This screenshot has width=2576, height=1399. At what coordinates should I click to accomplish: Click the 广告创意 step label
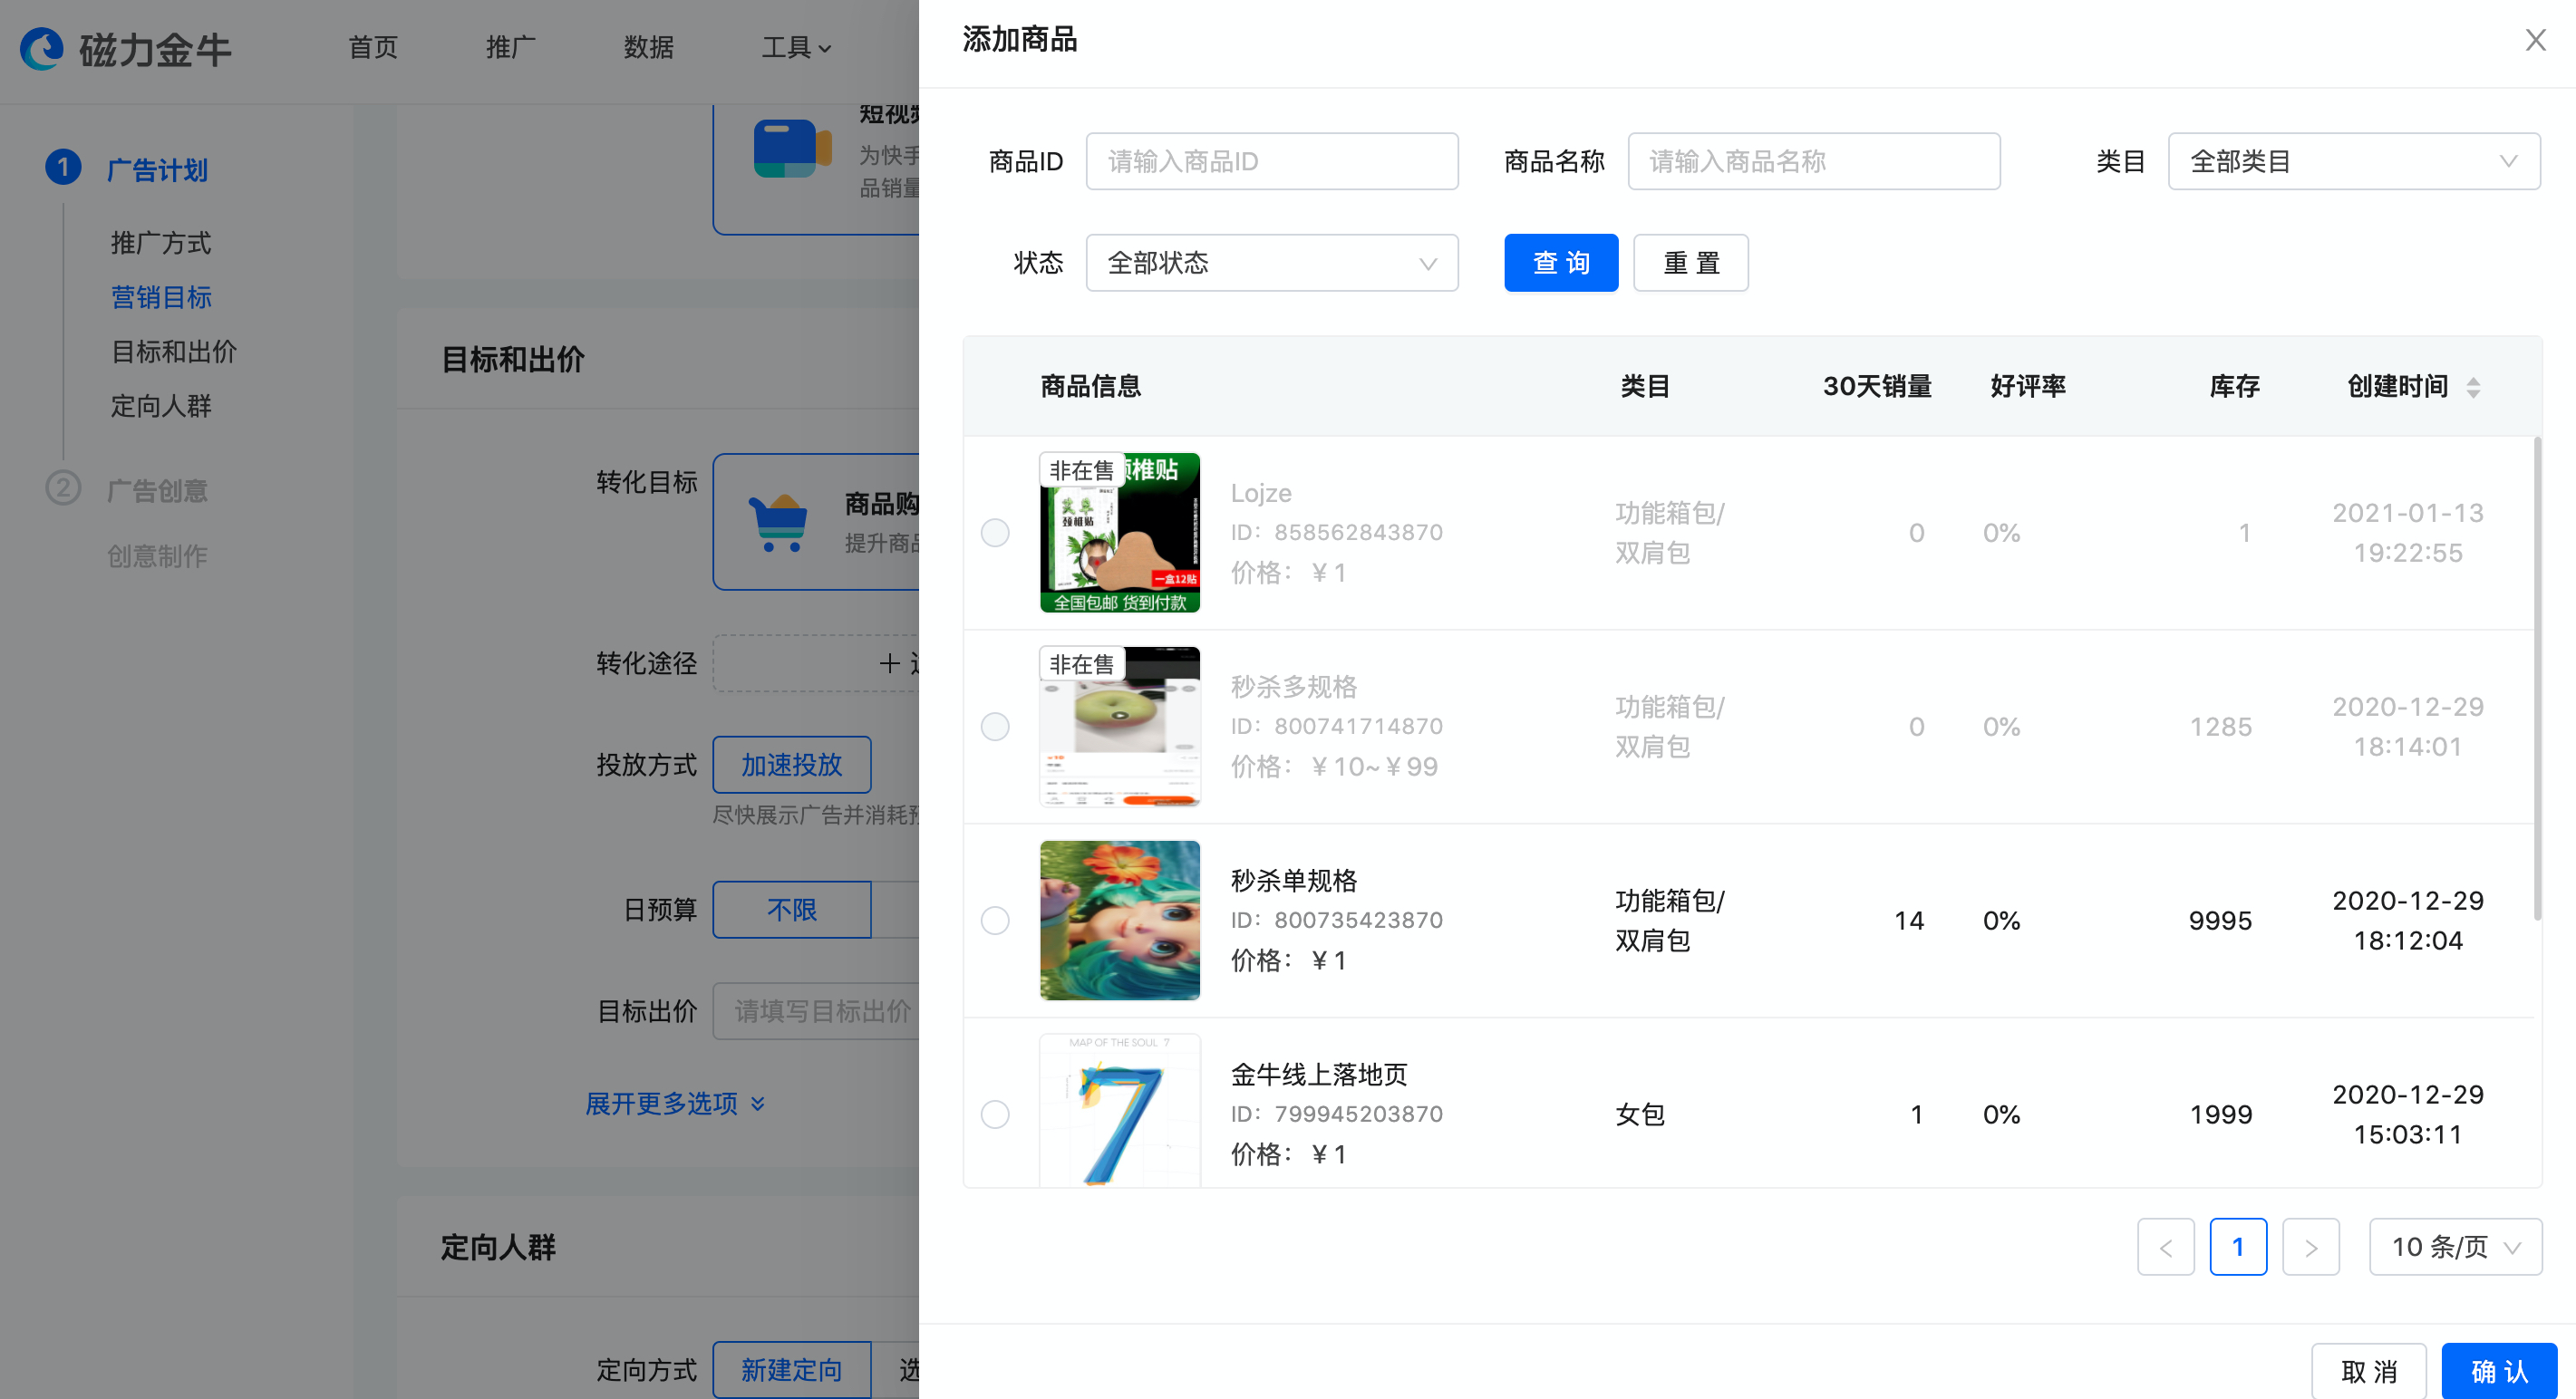[x=157, y=491]
